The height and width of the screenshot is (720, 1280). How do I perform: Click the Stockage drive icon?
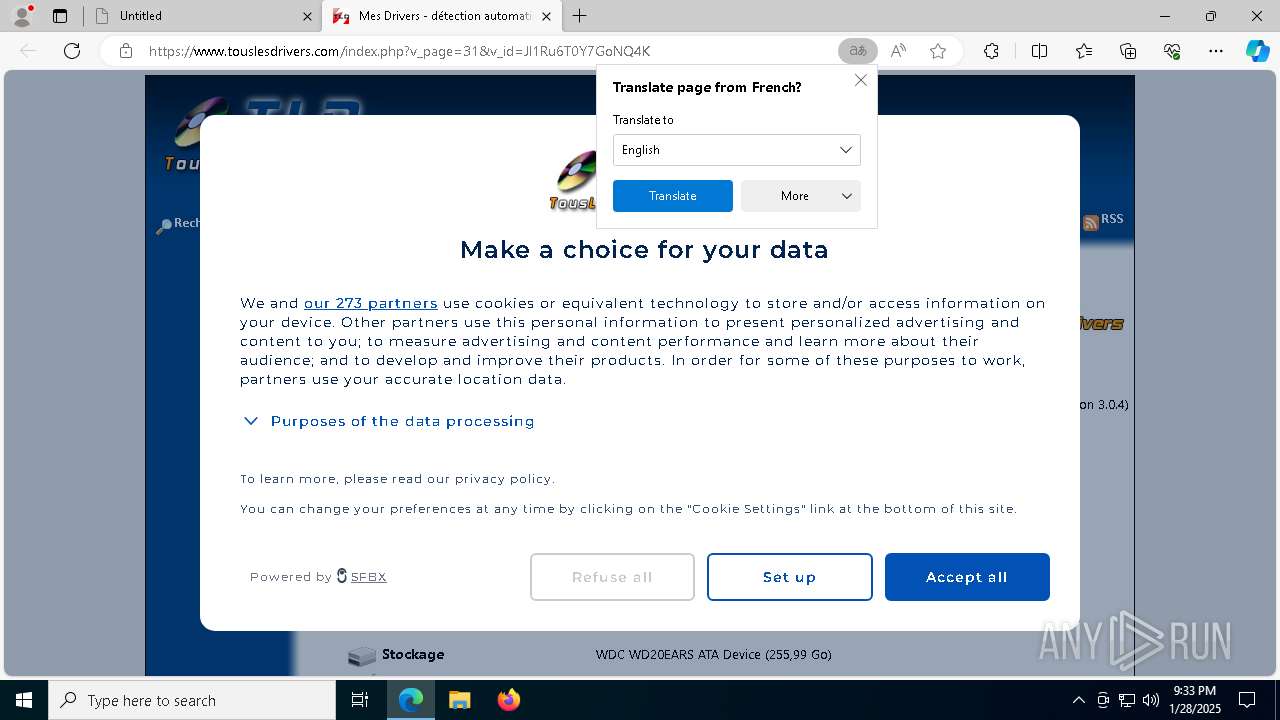[x=361, y=656]
